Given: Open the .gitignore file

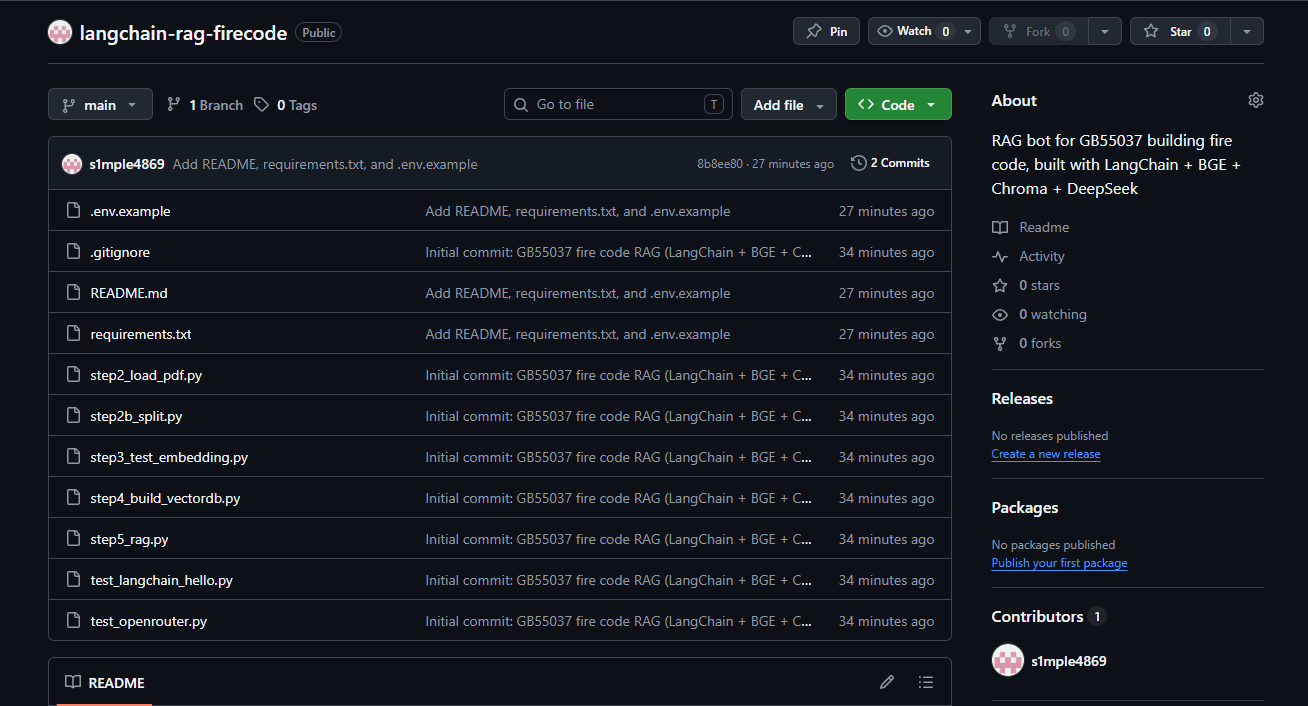Looking at the screenshot, I should coord(120,252).
